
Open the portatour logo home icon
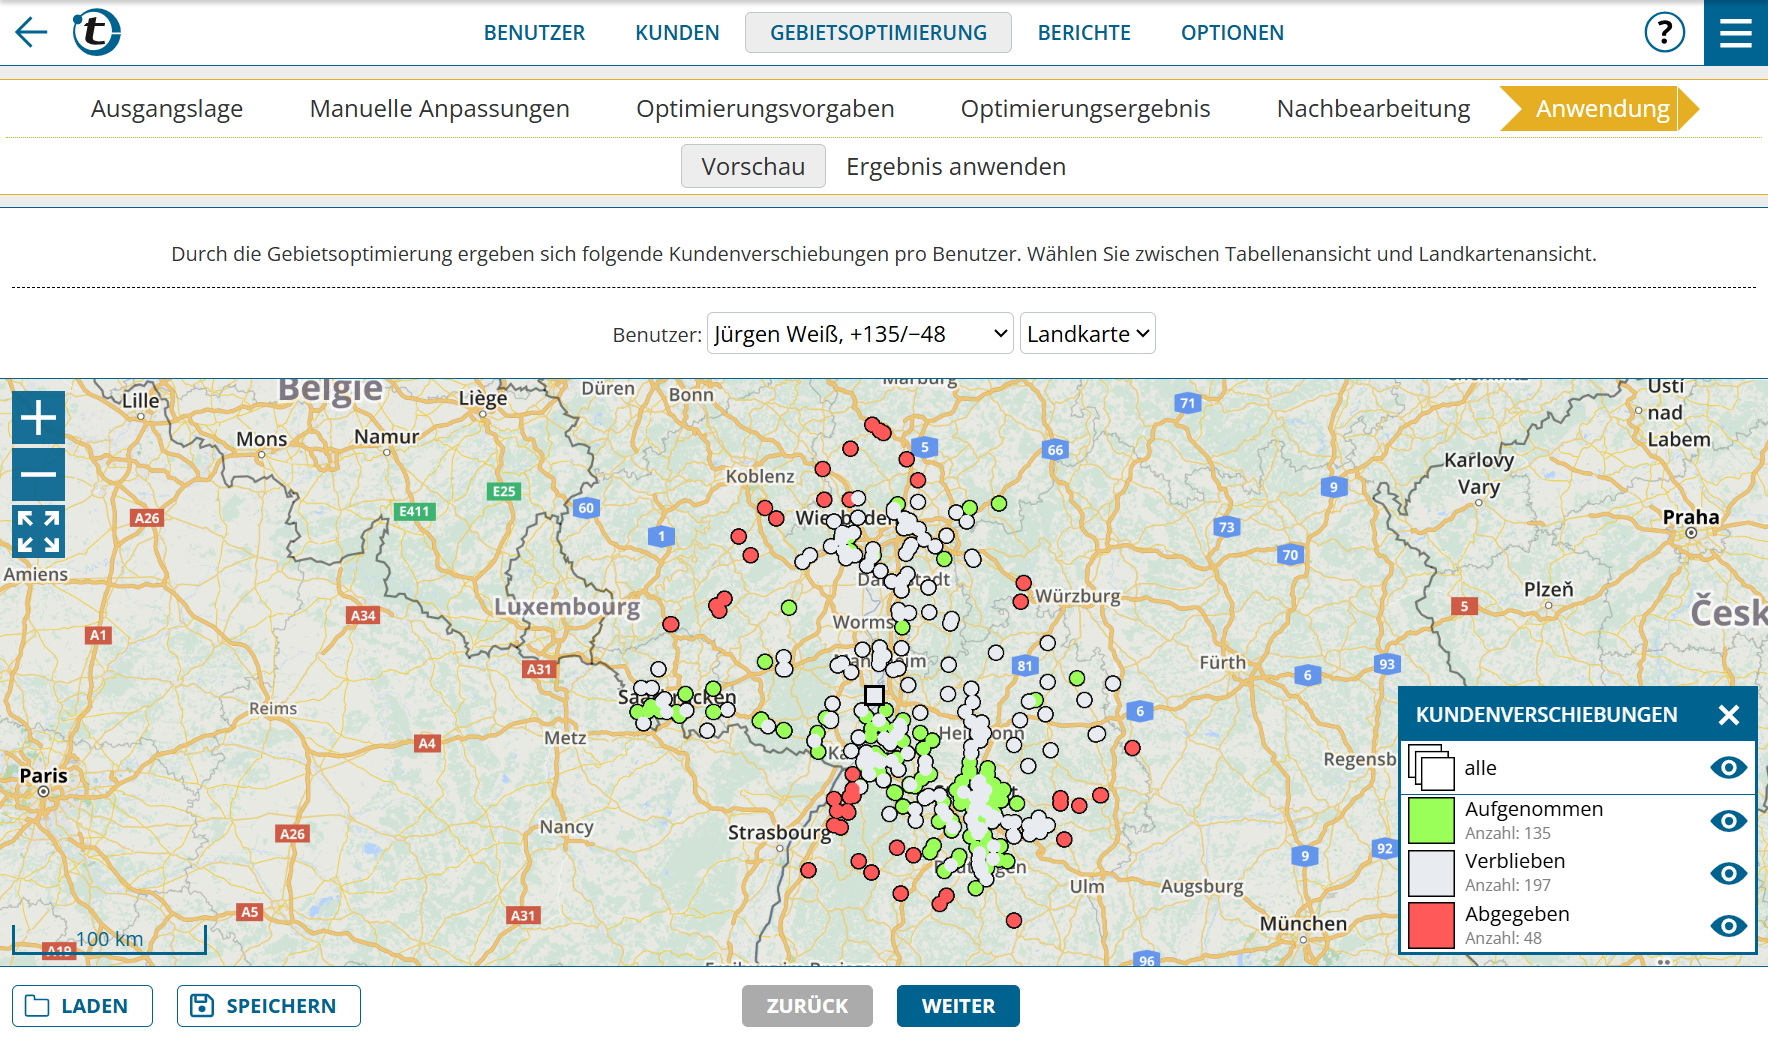(x=96, y=32)
